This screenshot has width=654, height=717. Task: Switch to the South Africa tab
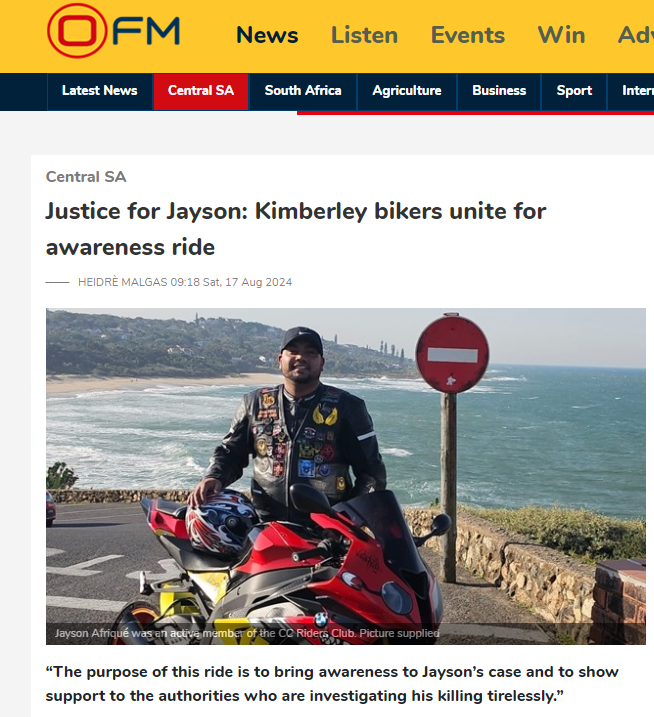pos(303,91)
